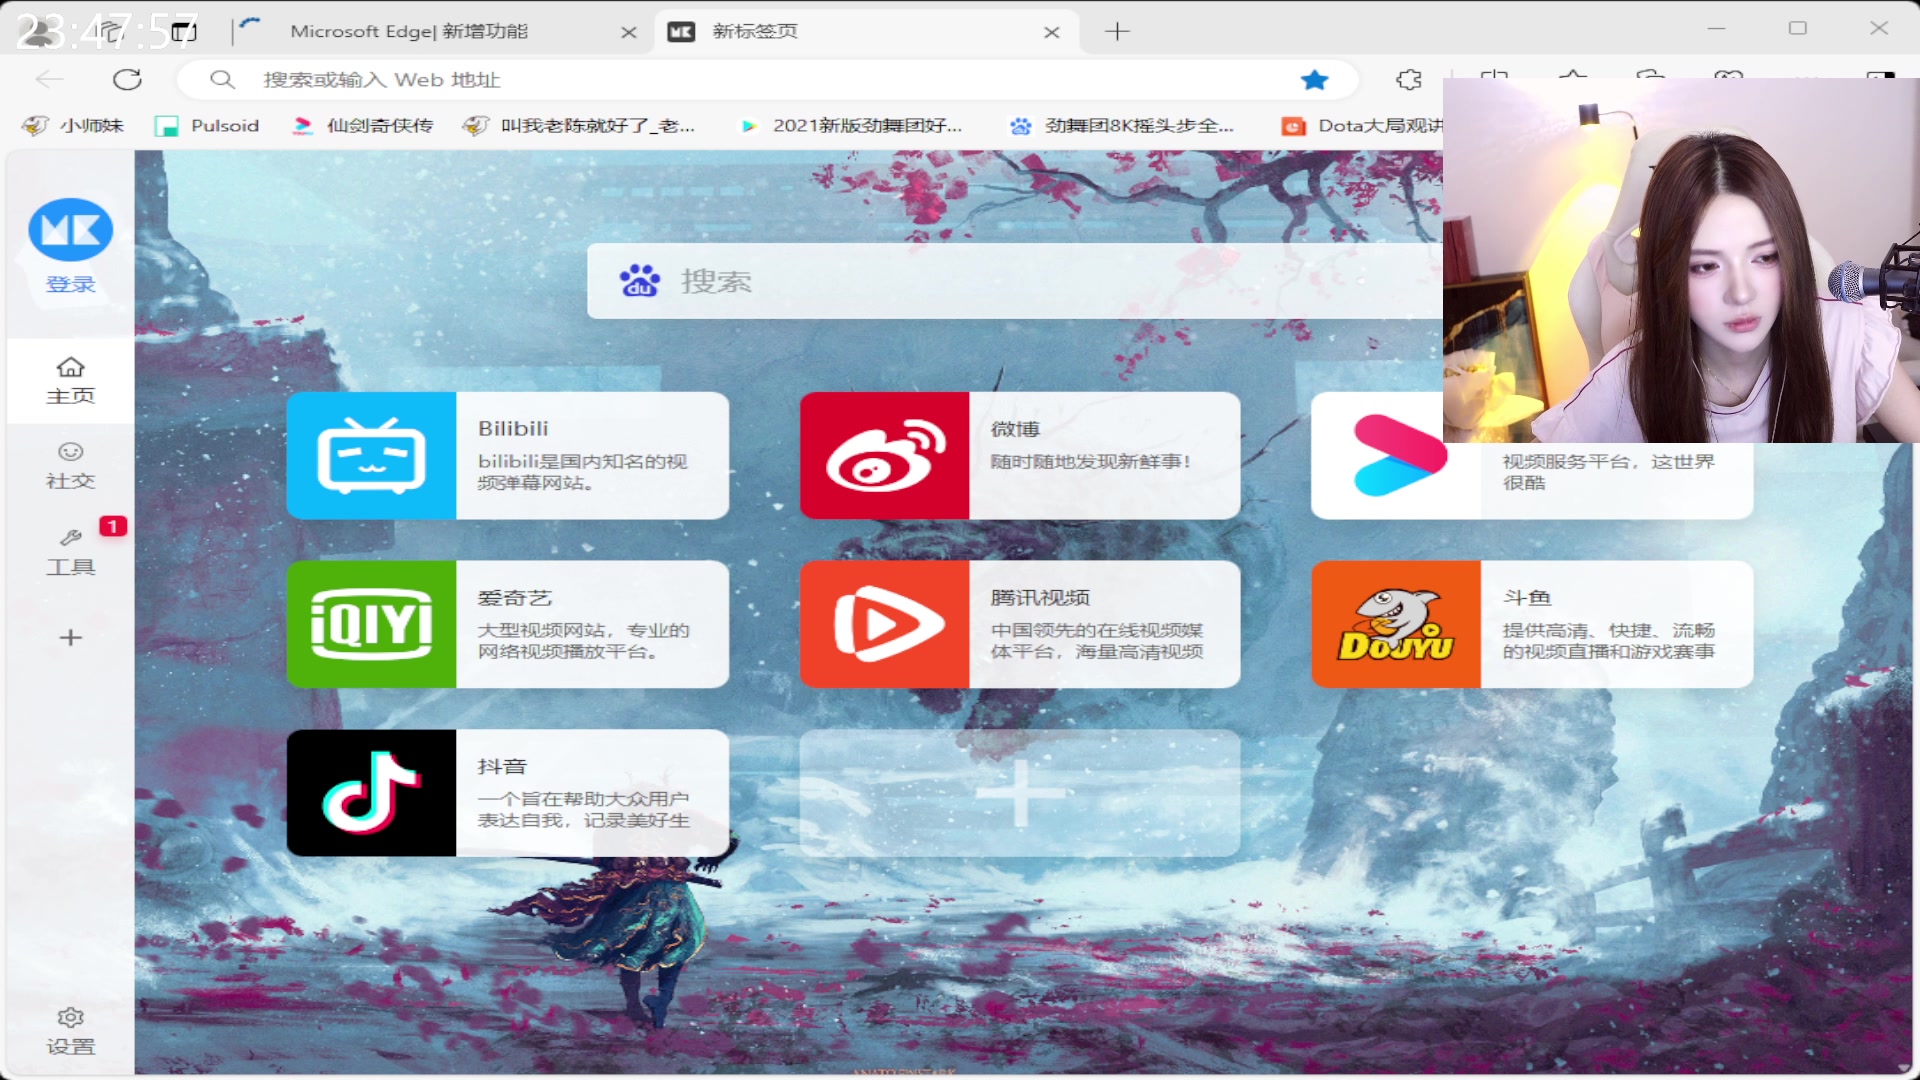Go to 主页 home in sidebar
The height and width of the screenshot is (1080, 1920).
point(70,381)
